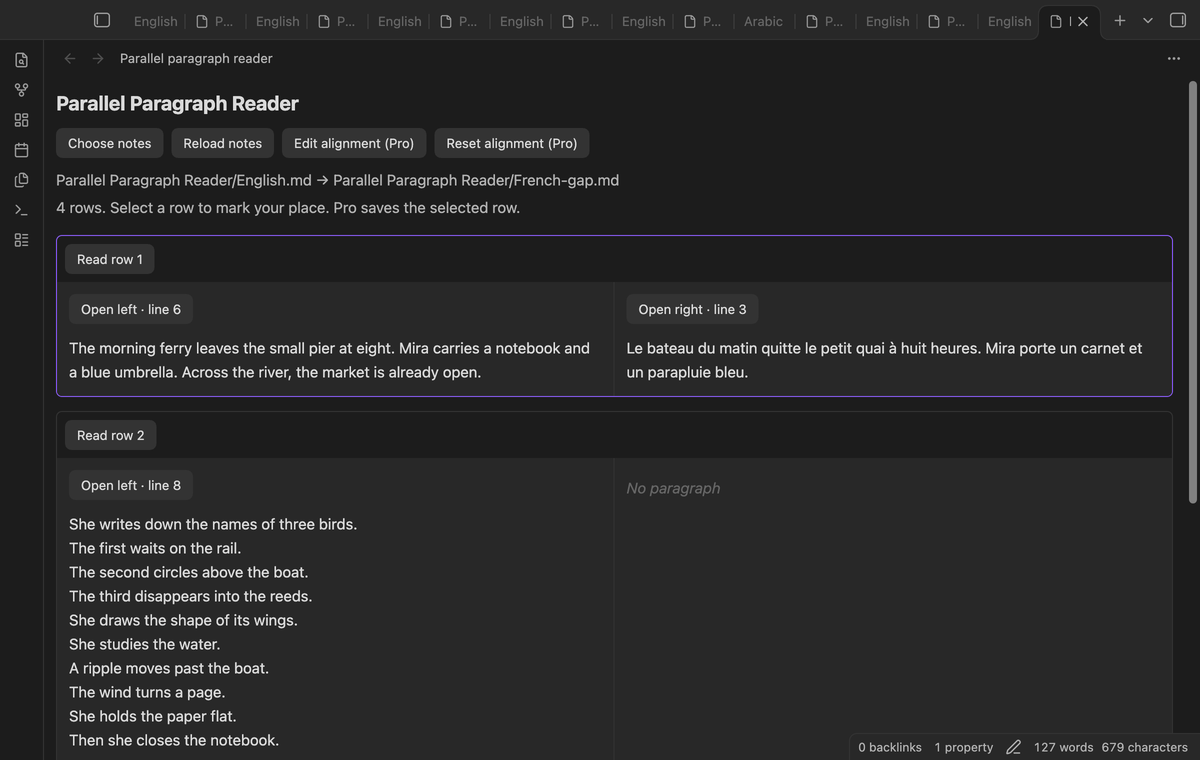
Task: Click the 1 property status item
Action: click(964, 747)
